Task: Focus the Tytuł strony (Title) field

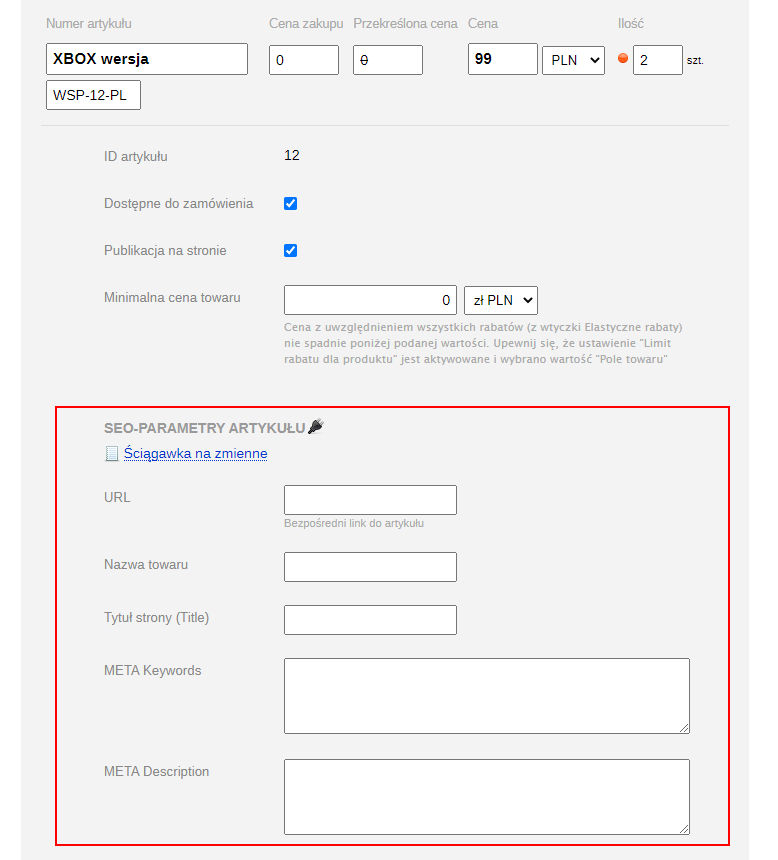Action: click(x=370, y=620)
